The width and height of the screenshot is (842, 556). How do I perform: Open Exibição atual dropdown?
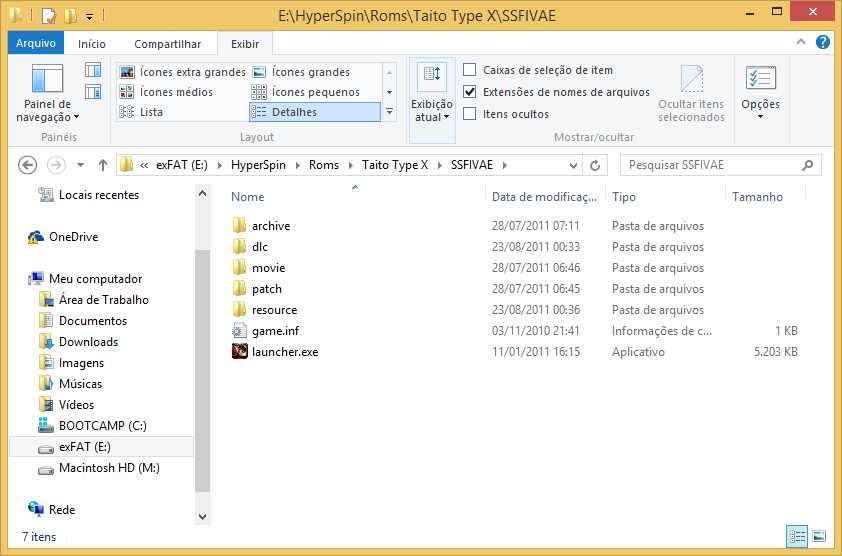(432, 100)
